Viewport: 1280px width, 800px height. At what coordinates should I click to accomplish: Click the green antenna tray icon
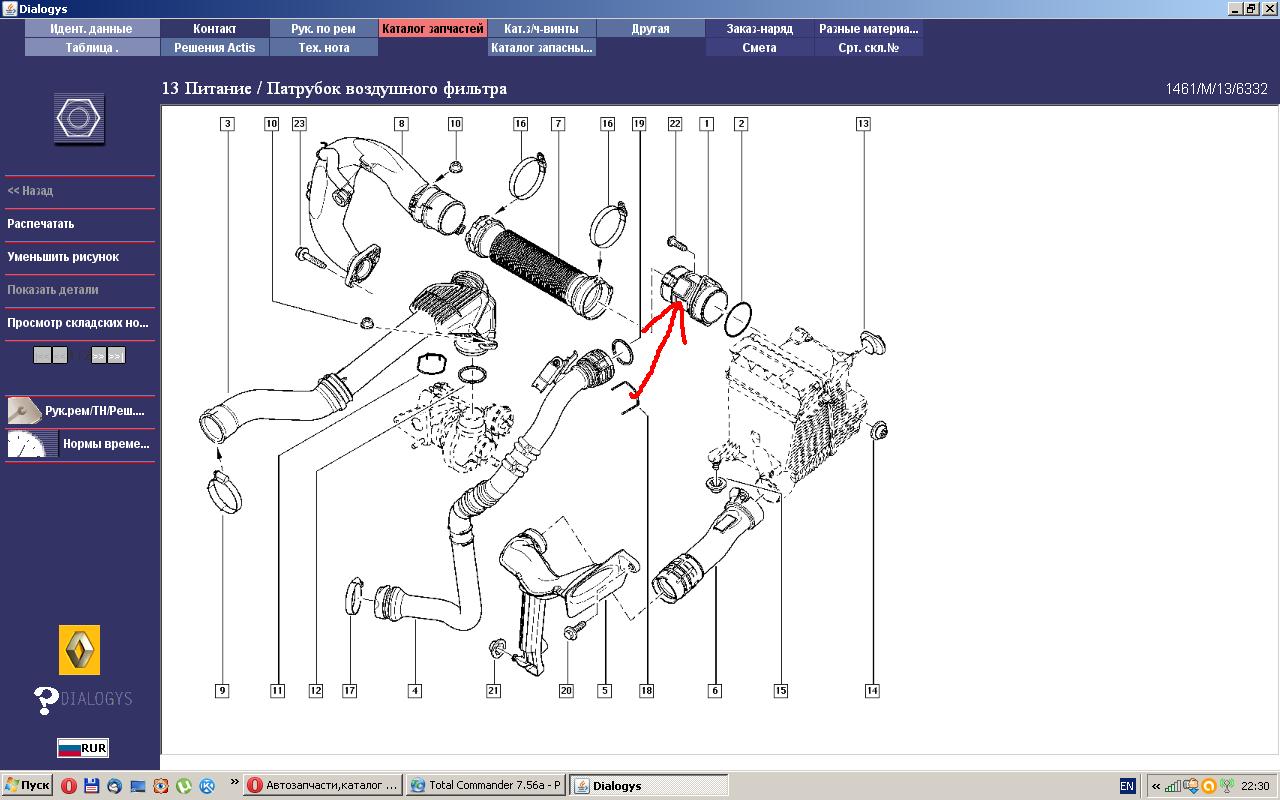point(1226,786)
